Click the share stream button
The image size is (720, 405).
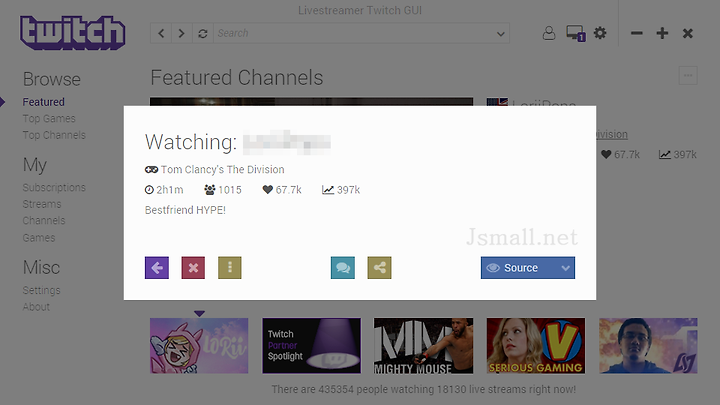[x=379, y=268]
